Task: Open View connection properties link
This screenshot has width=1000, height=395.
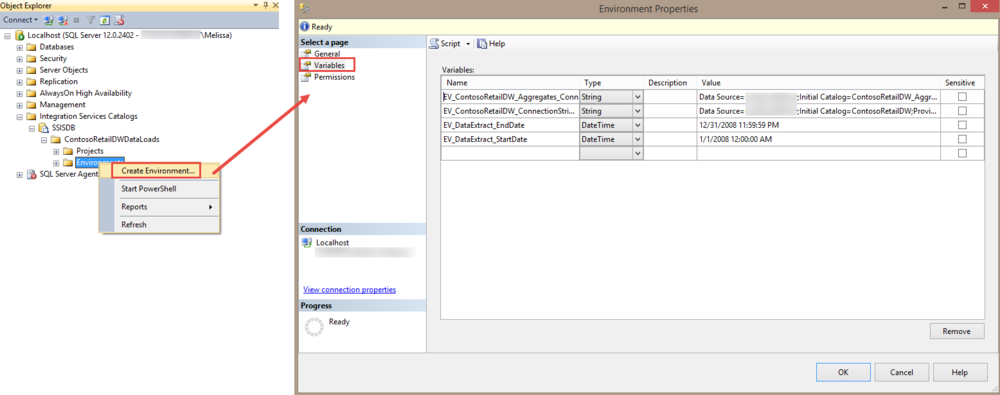Action: click(x=349, y=290)
